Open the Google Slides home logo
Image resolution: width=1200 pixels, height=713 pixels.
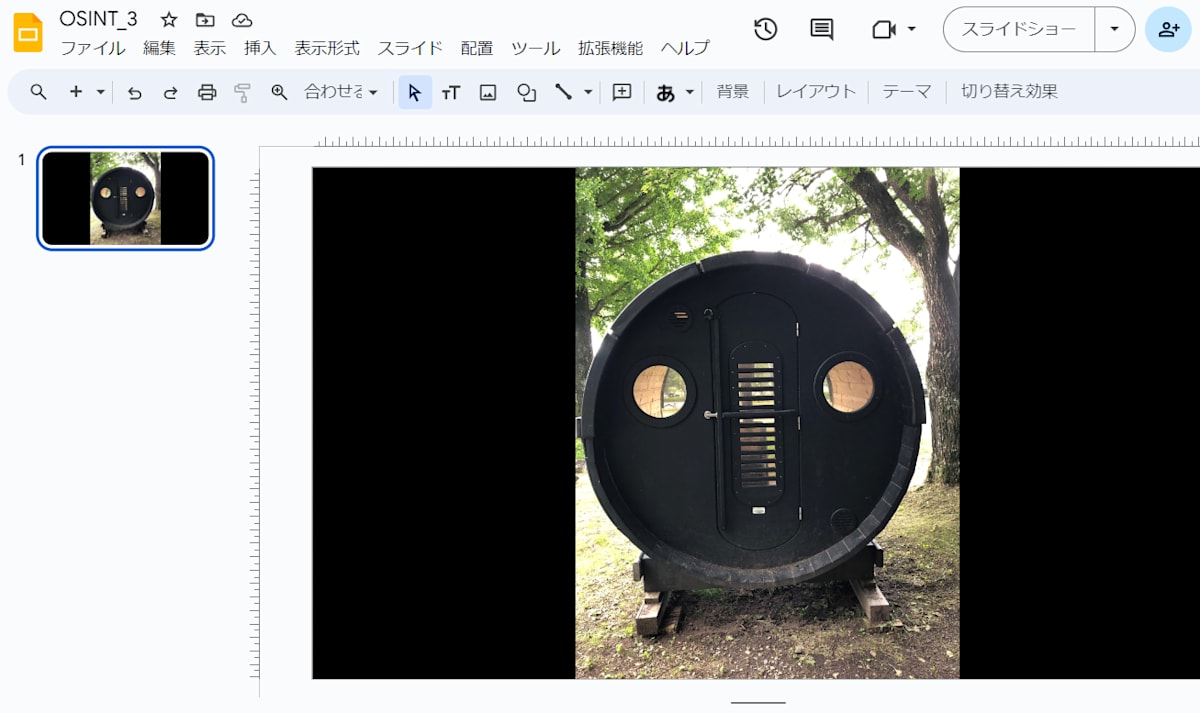click(x=28, y=33)
